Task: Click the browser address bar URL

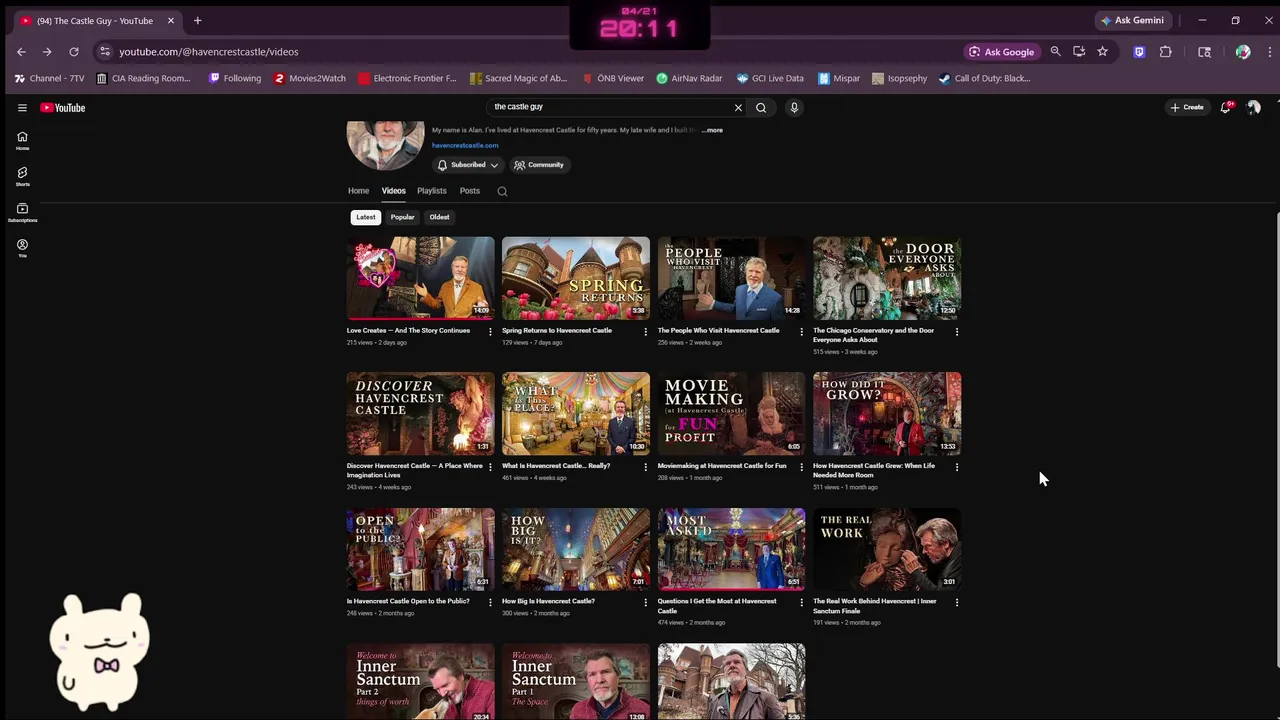Action: click(208, 52)
